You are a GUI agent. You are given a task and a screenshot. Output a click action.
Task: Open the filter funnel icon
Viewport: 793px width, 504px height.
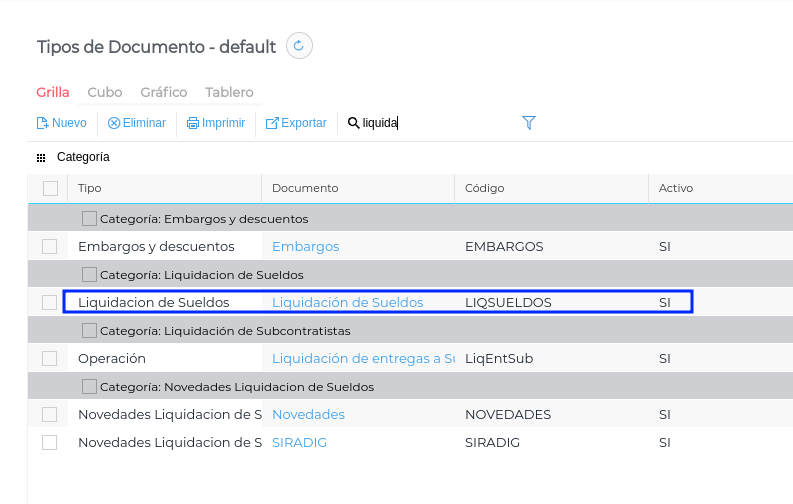point(529,122)
